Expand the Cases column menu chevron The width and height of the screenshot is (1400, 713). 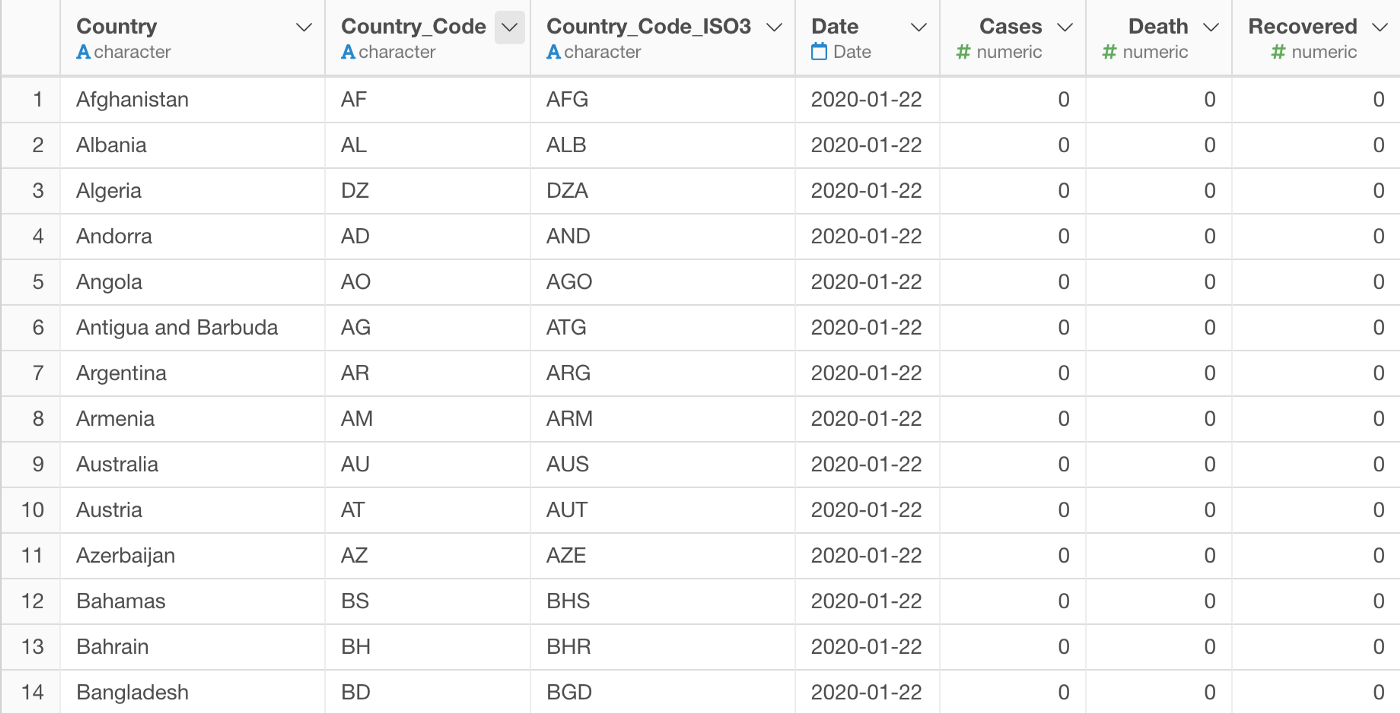(1064, 28)
